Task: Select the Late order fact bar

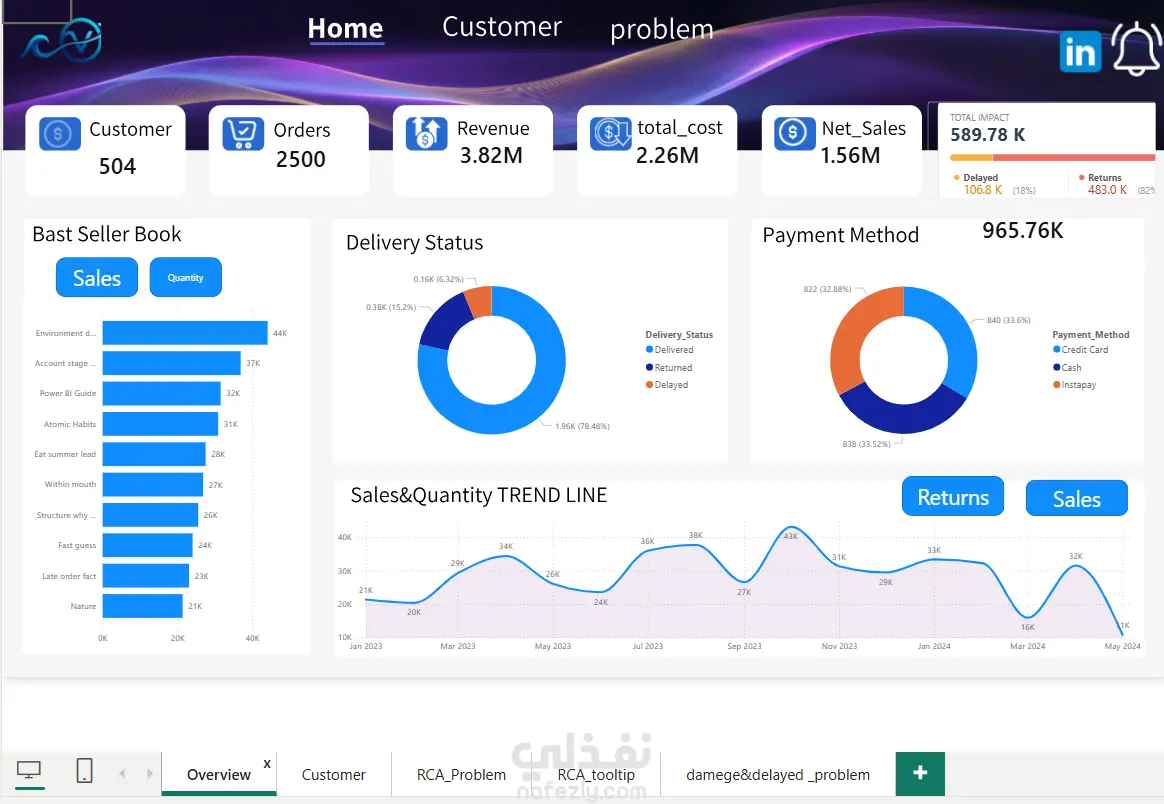Action: pyautogui.click(x=146, y=575)
